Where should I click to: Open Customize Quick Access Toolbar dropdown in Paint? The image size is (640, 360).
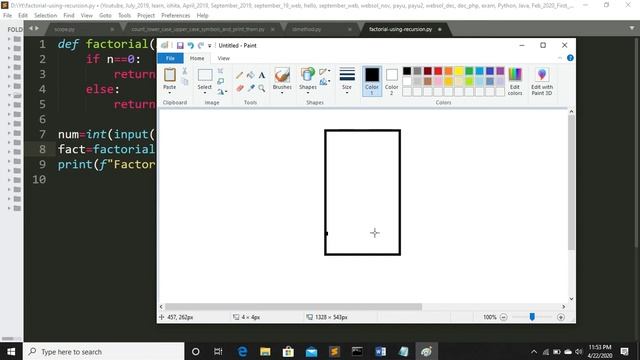[x=209, y=46]
